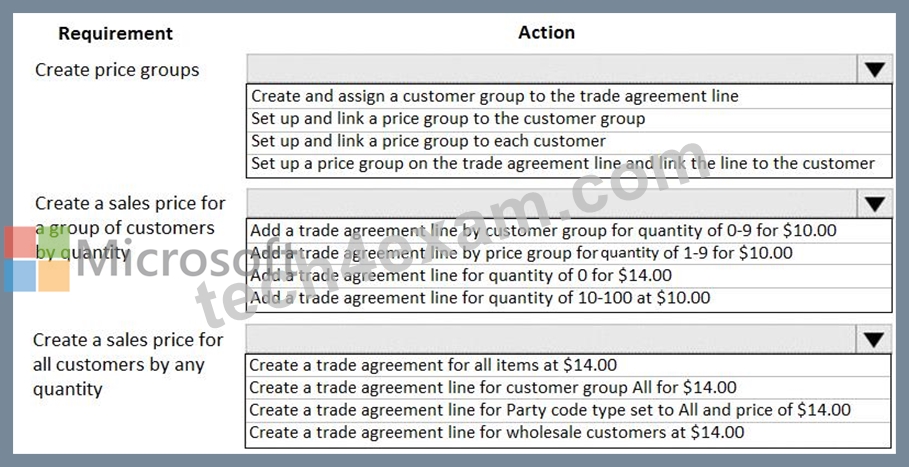
Task: Click the Microsoft logo watermark
Action: [x=37, y=259]
